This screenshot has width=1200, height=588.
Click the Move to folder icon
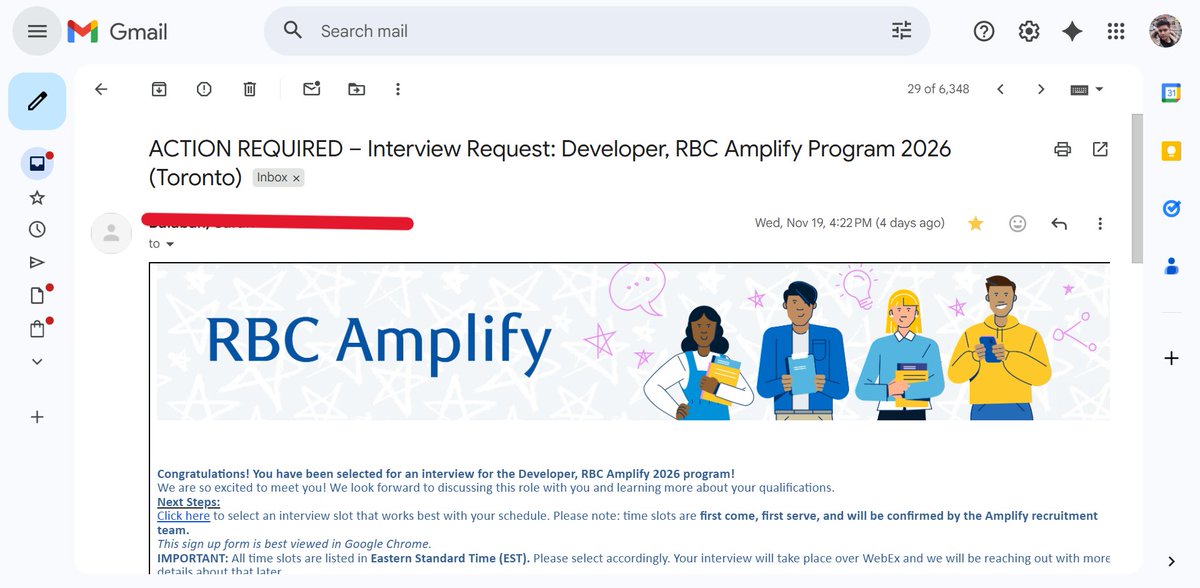pyautogui.click(x=357, y=89)
